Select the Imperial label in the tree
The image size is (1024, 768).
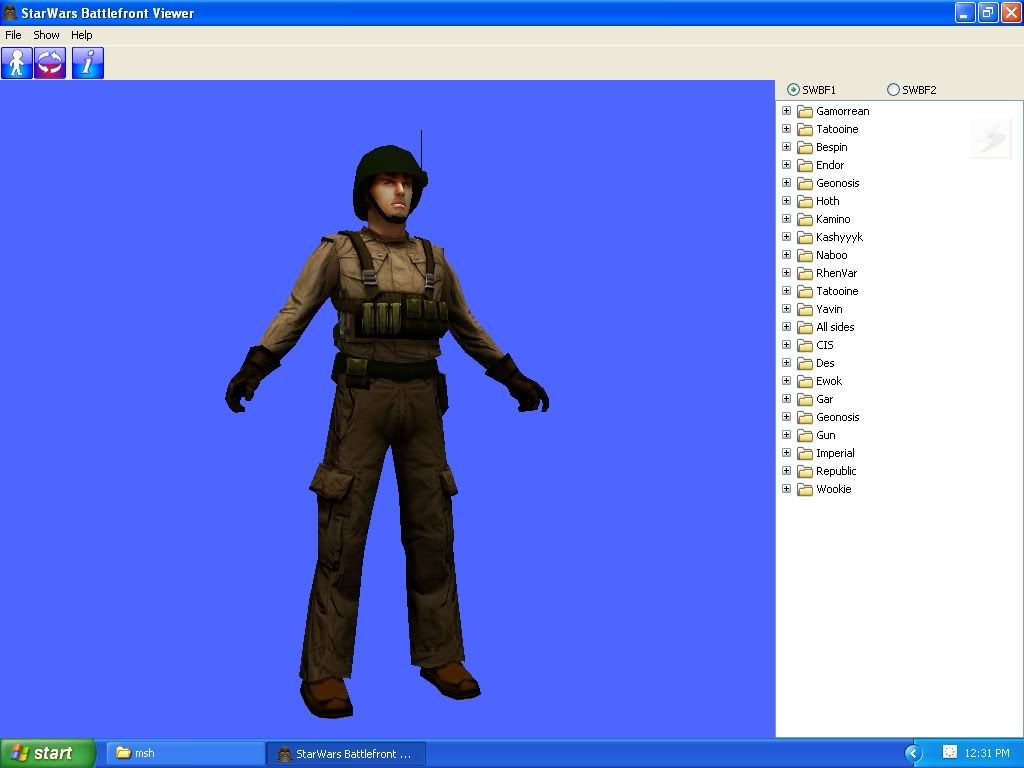pyautogui.click(x=835, y=453)
